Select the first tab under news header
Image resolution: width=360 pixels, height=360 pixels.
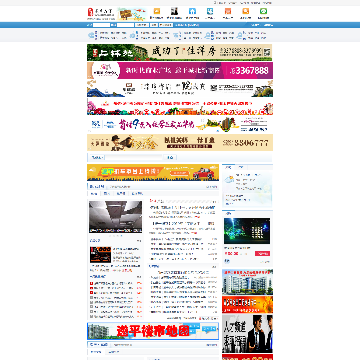click(x=94, y=193)
